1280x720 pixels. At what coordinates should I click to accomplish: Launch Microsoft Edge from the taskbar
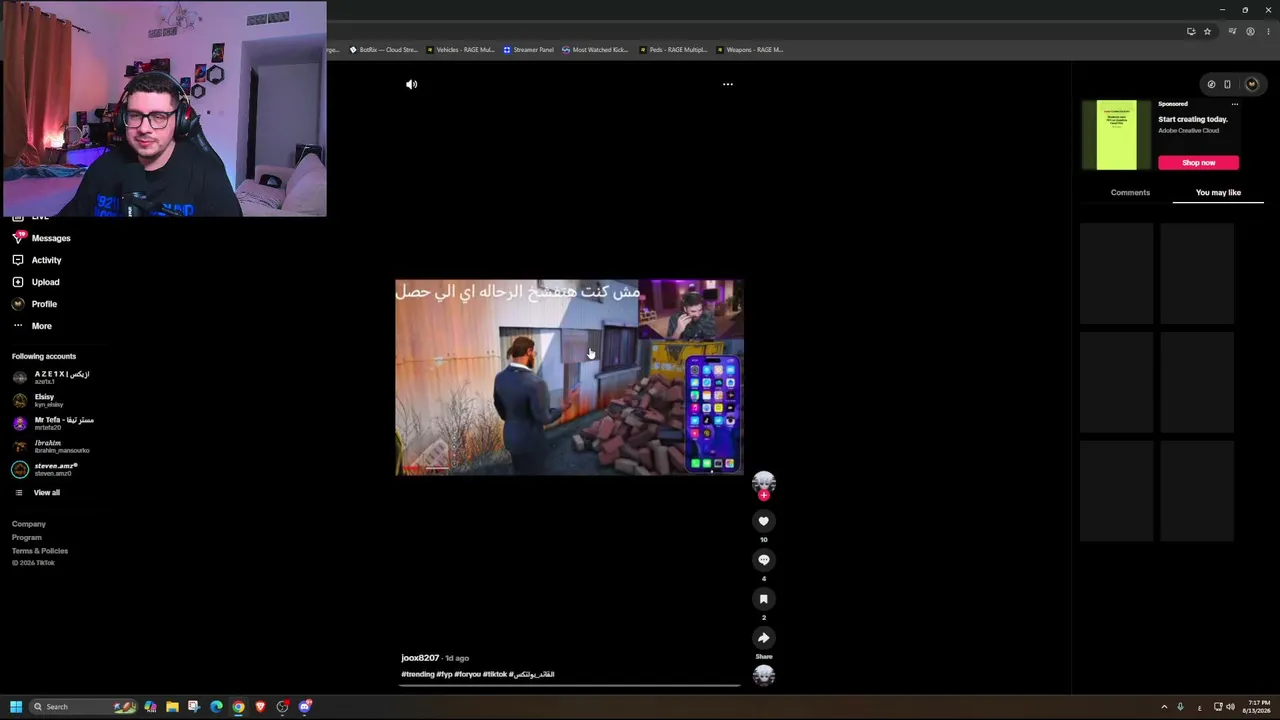pos(216,707)
